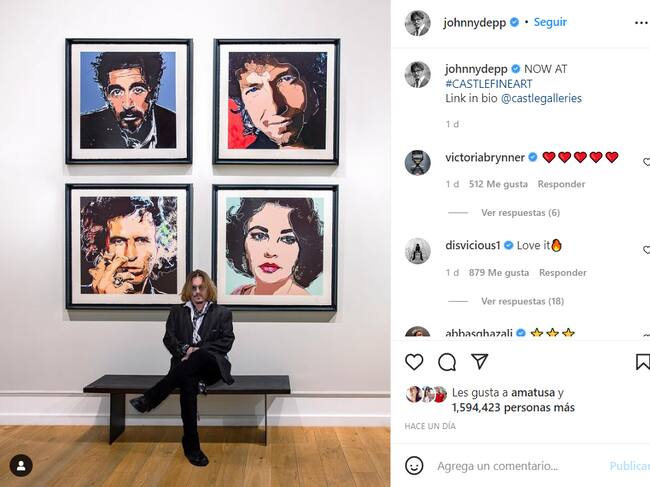
Task: Click Seguir to follow johnnydepp
Action: (x=550, y=22)
